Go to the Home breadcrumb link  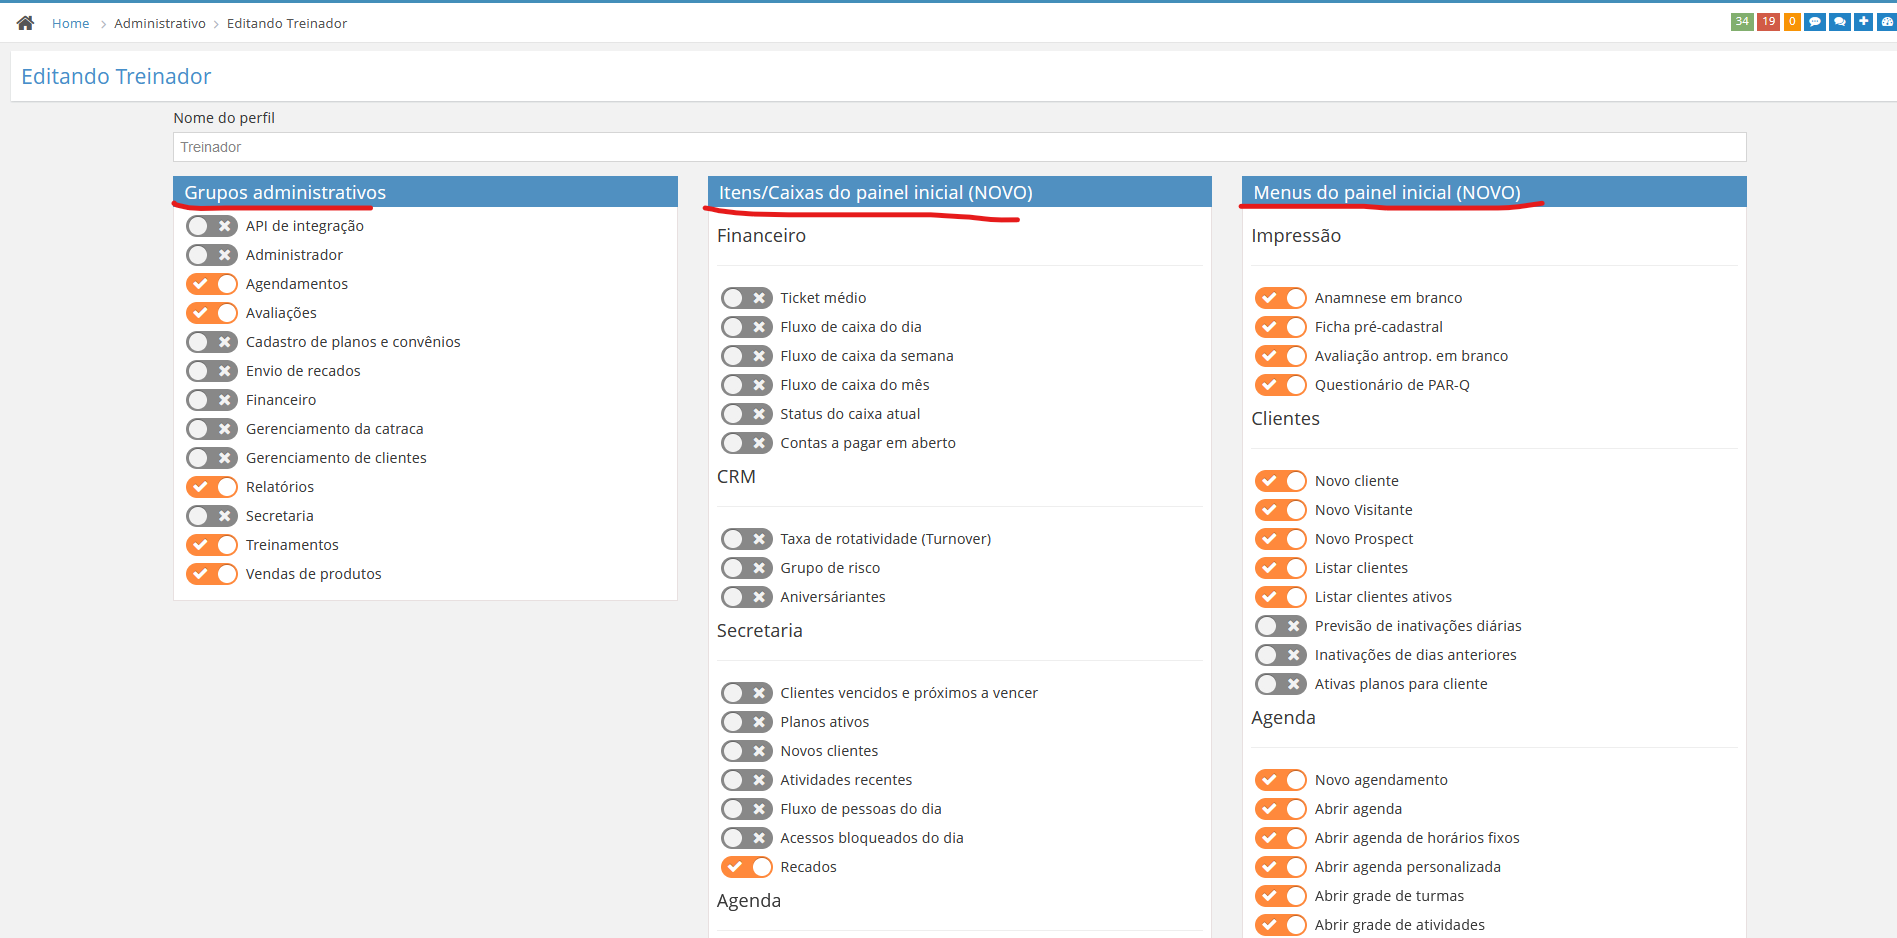point(70,23)
